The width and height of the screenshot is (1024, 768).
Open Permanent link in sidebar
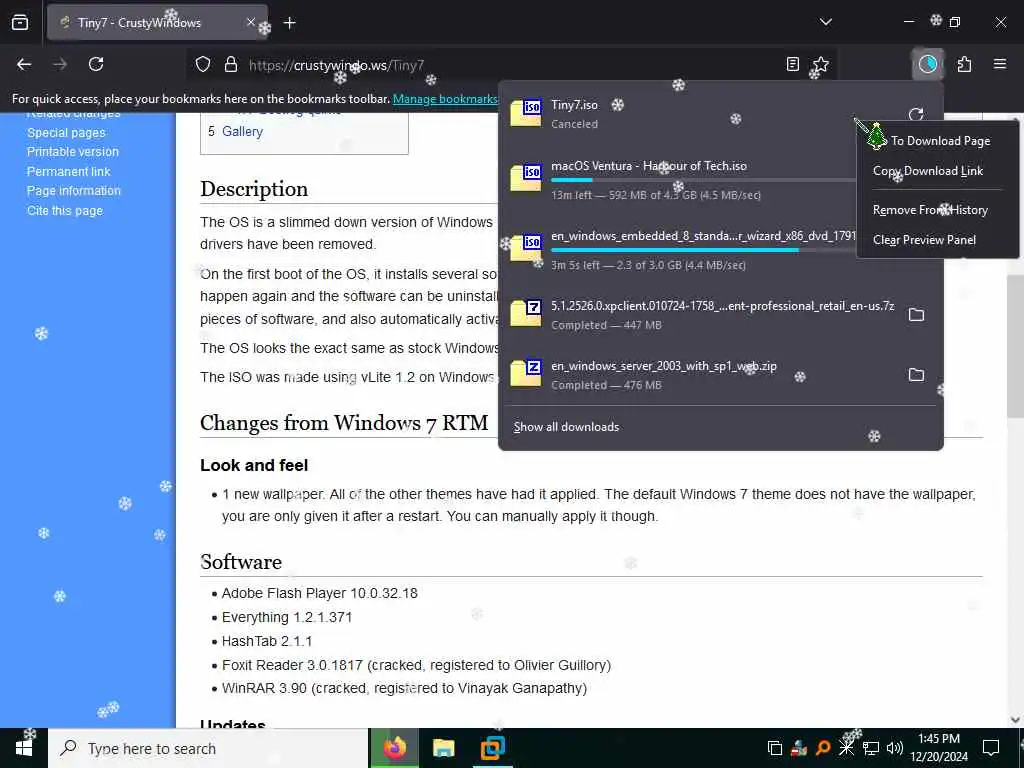[x=69, y=171]
